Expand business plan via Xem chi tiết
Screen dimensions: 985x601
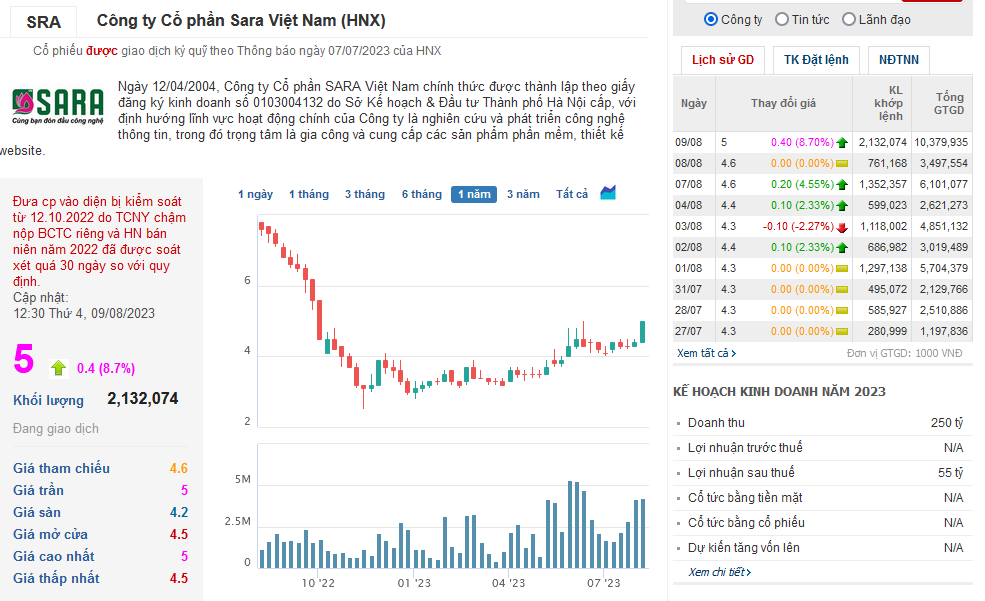coord(719,572)
